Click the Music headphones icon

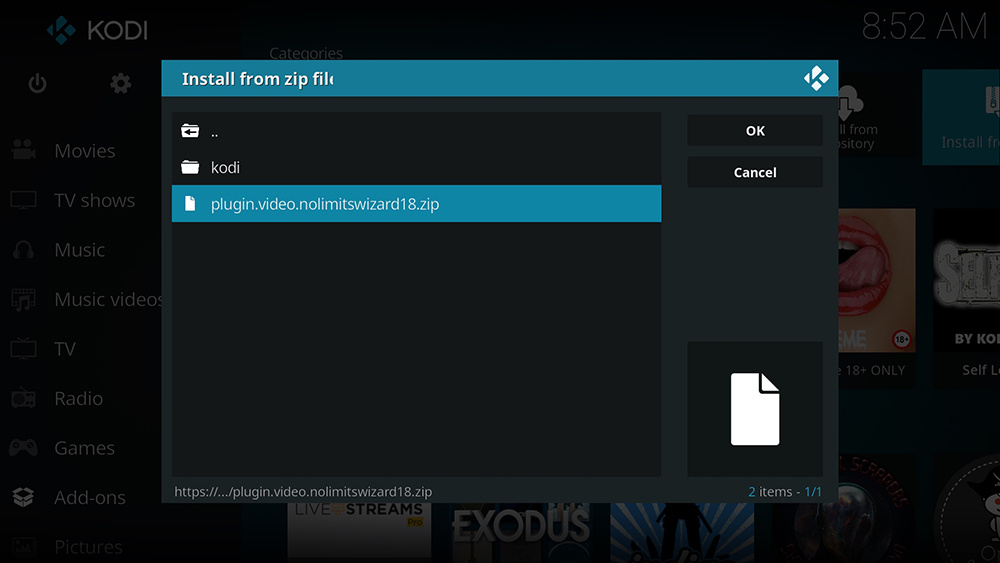pos(24,250)
